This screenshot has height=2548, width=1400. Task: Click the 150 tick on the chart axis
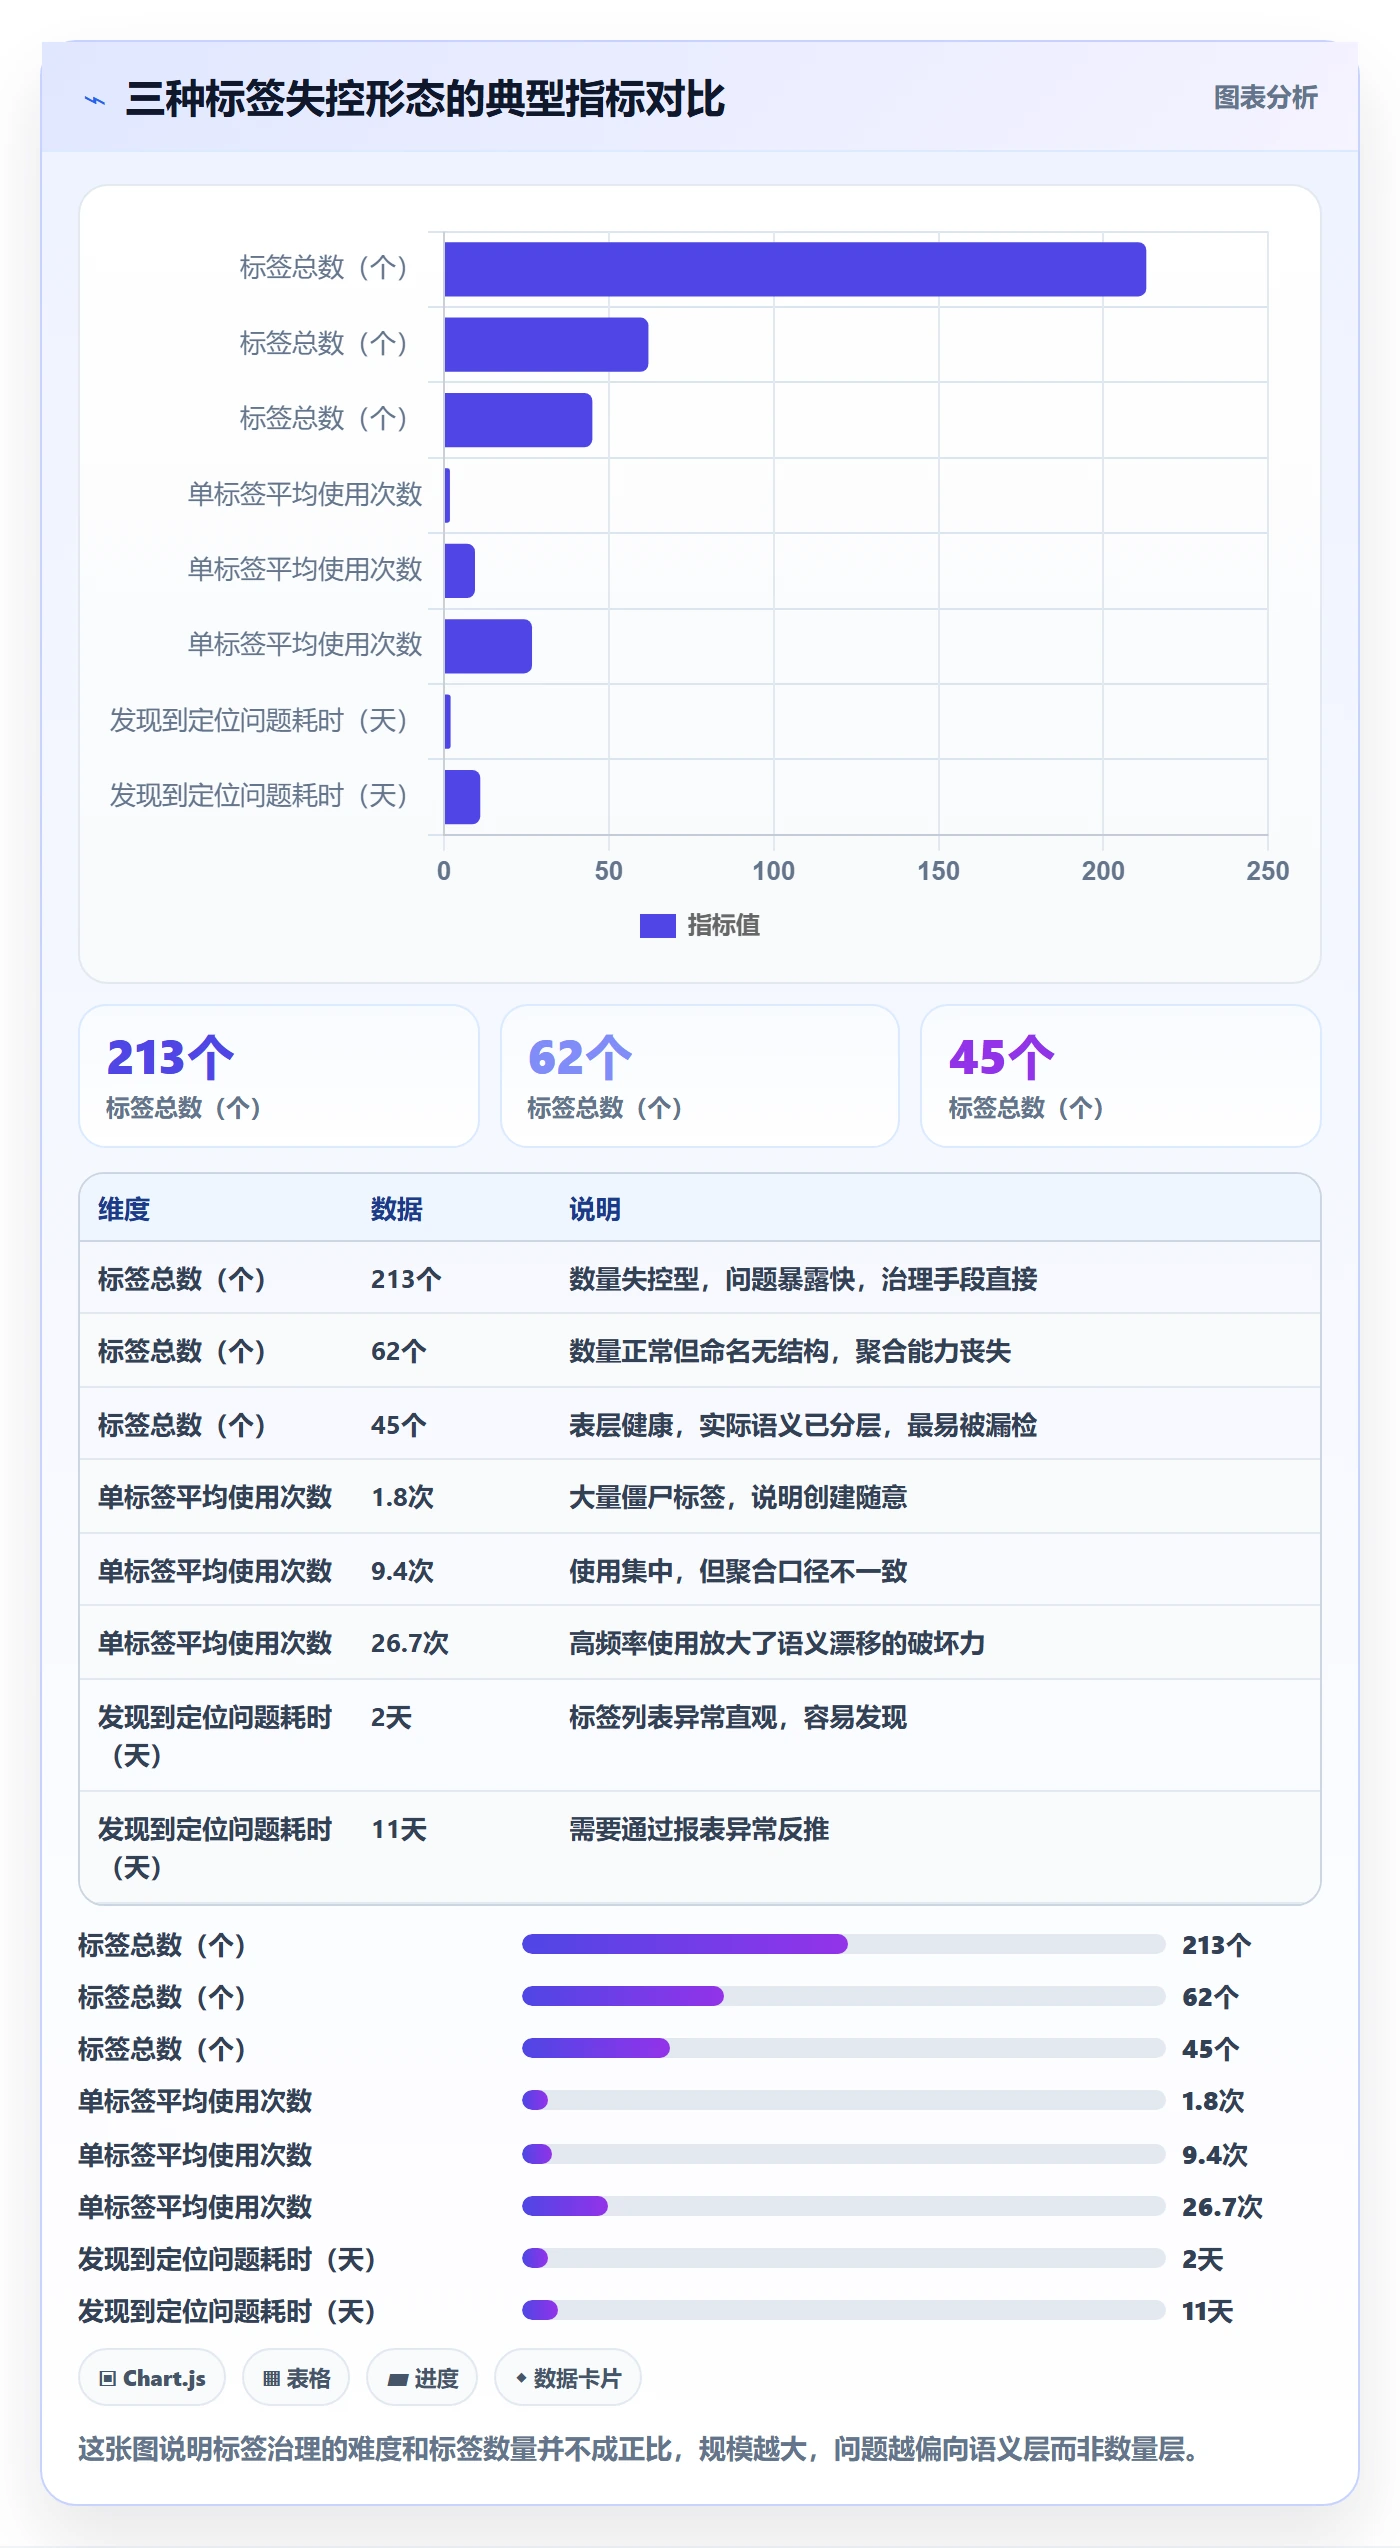tap(938, 871)
